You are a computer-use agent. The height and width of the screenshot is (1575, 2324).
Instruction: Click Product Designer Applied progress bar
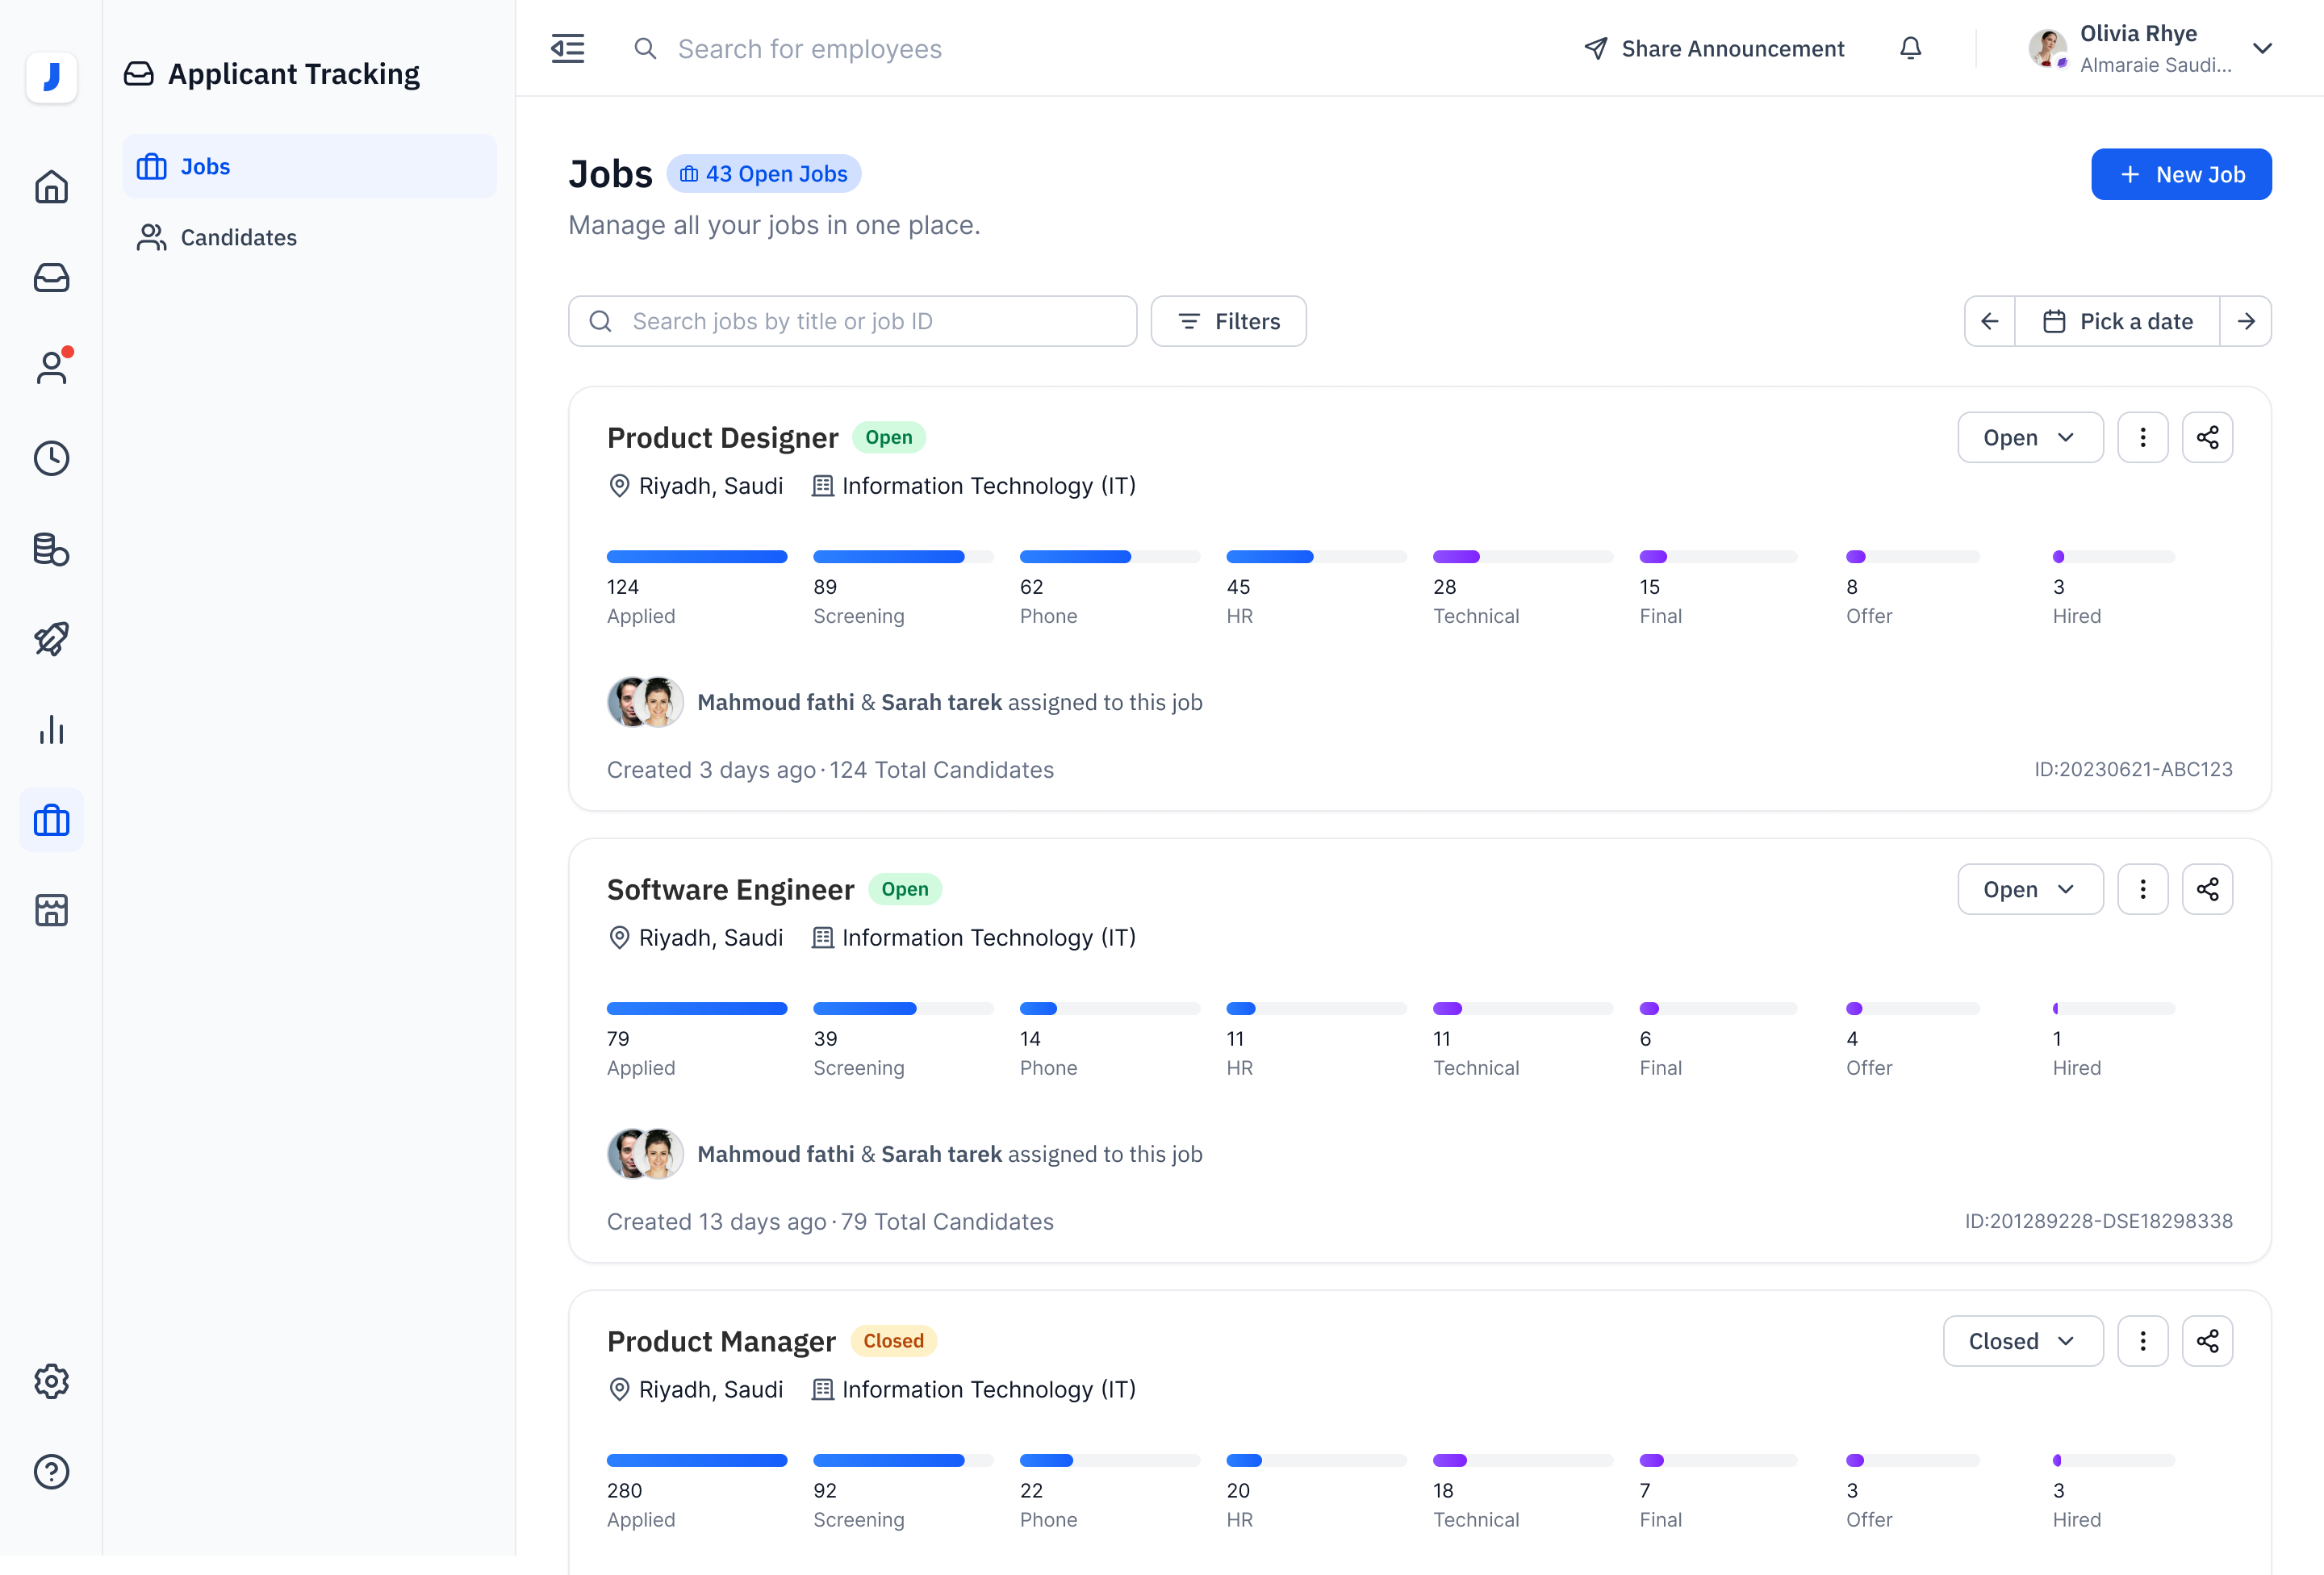coord(696,557)
